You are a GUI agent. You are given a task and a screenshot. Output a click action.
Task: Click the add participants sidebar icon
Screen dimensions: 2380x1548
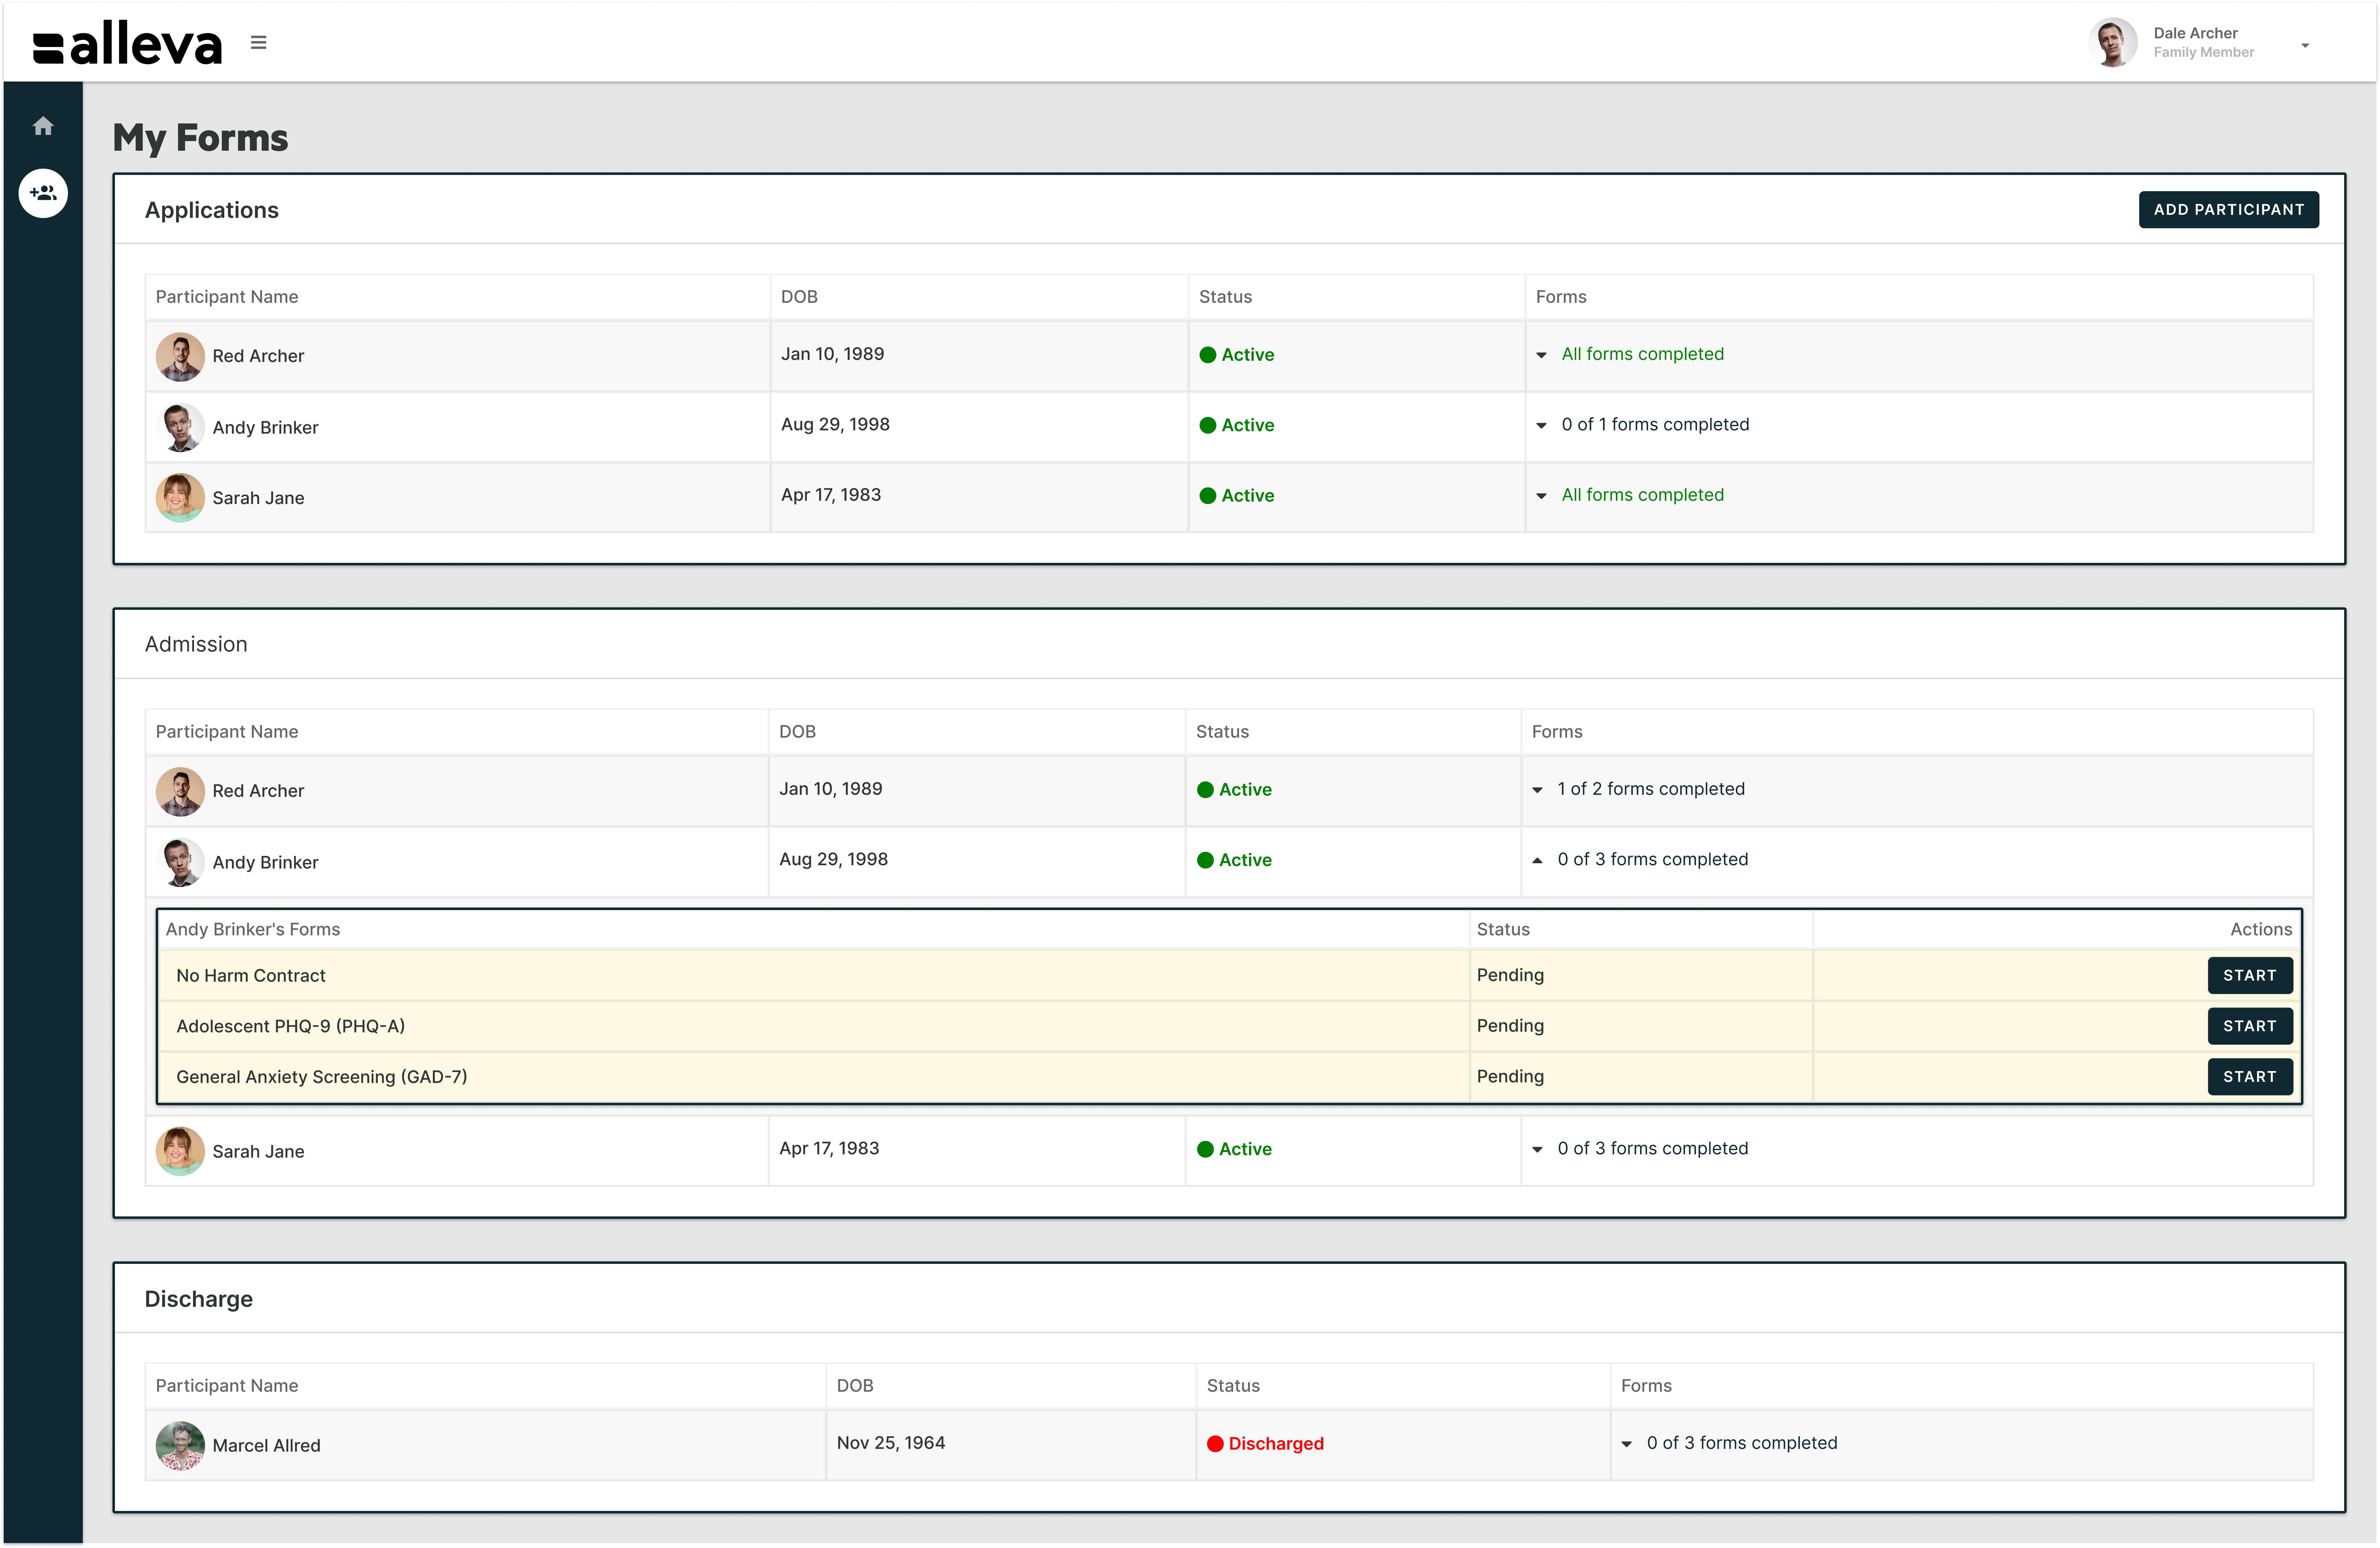click(43, 193)
